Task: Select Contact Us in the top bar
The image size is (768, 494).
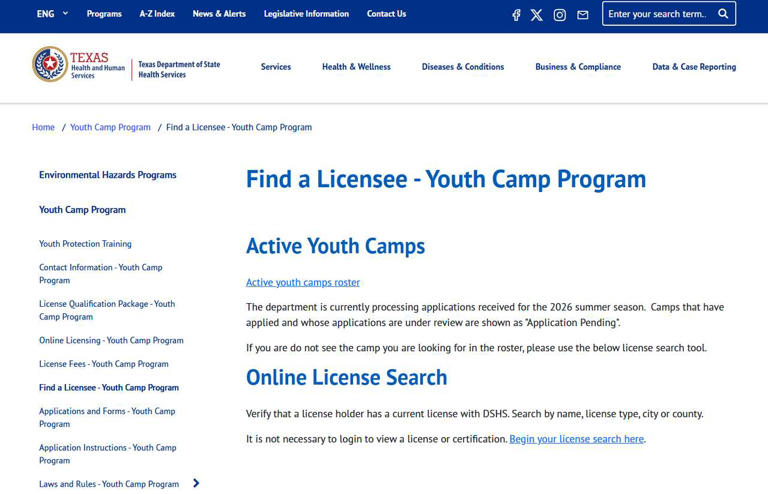Action: click(386, 14)
